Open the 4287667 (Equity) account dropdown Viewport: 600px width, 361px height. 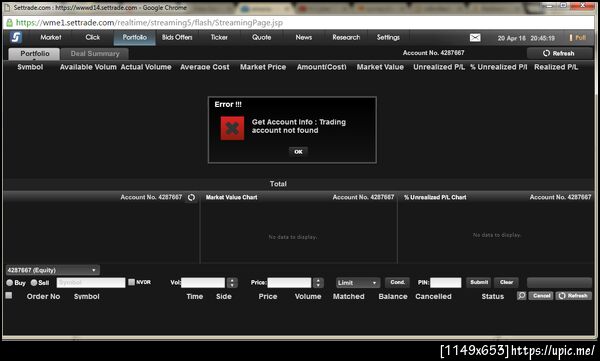click(x=52, y=270)
